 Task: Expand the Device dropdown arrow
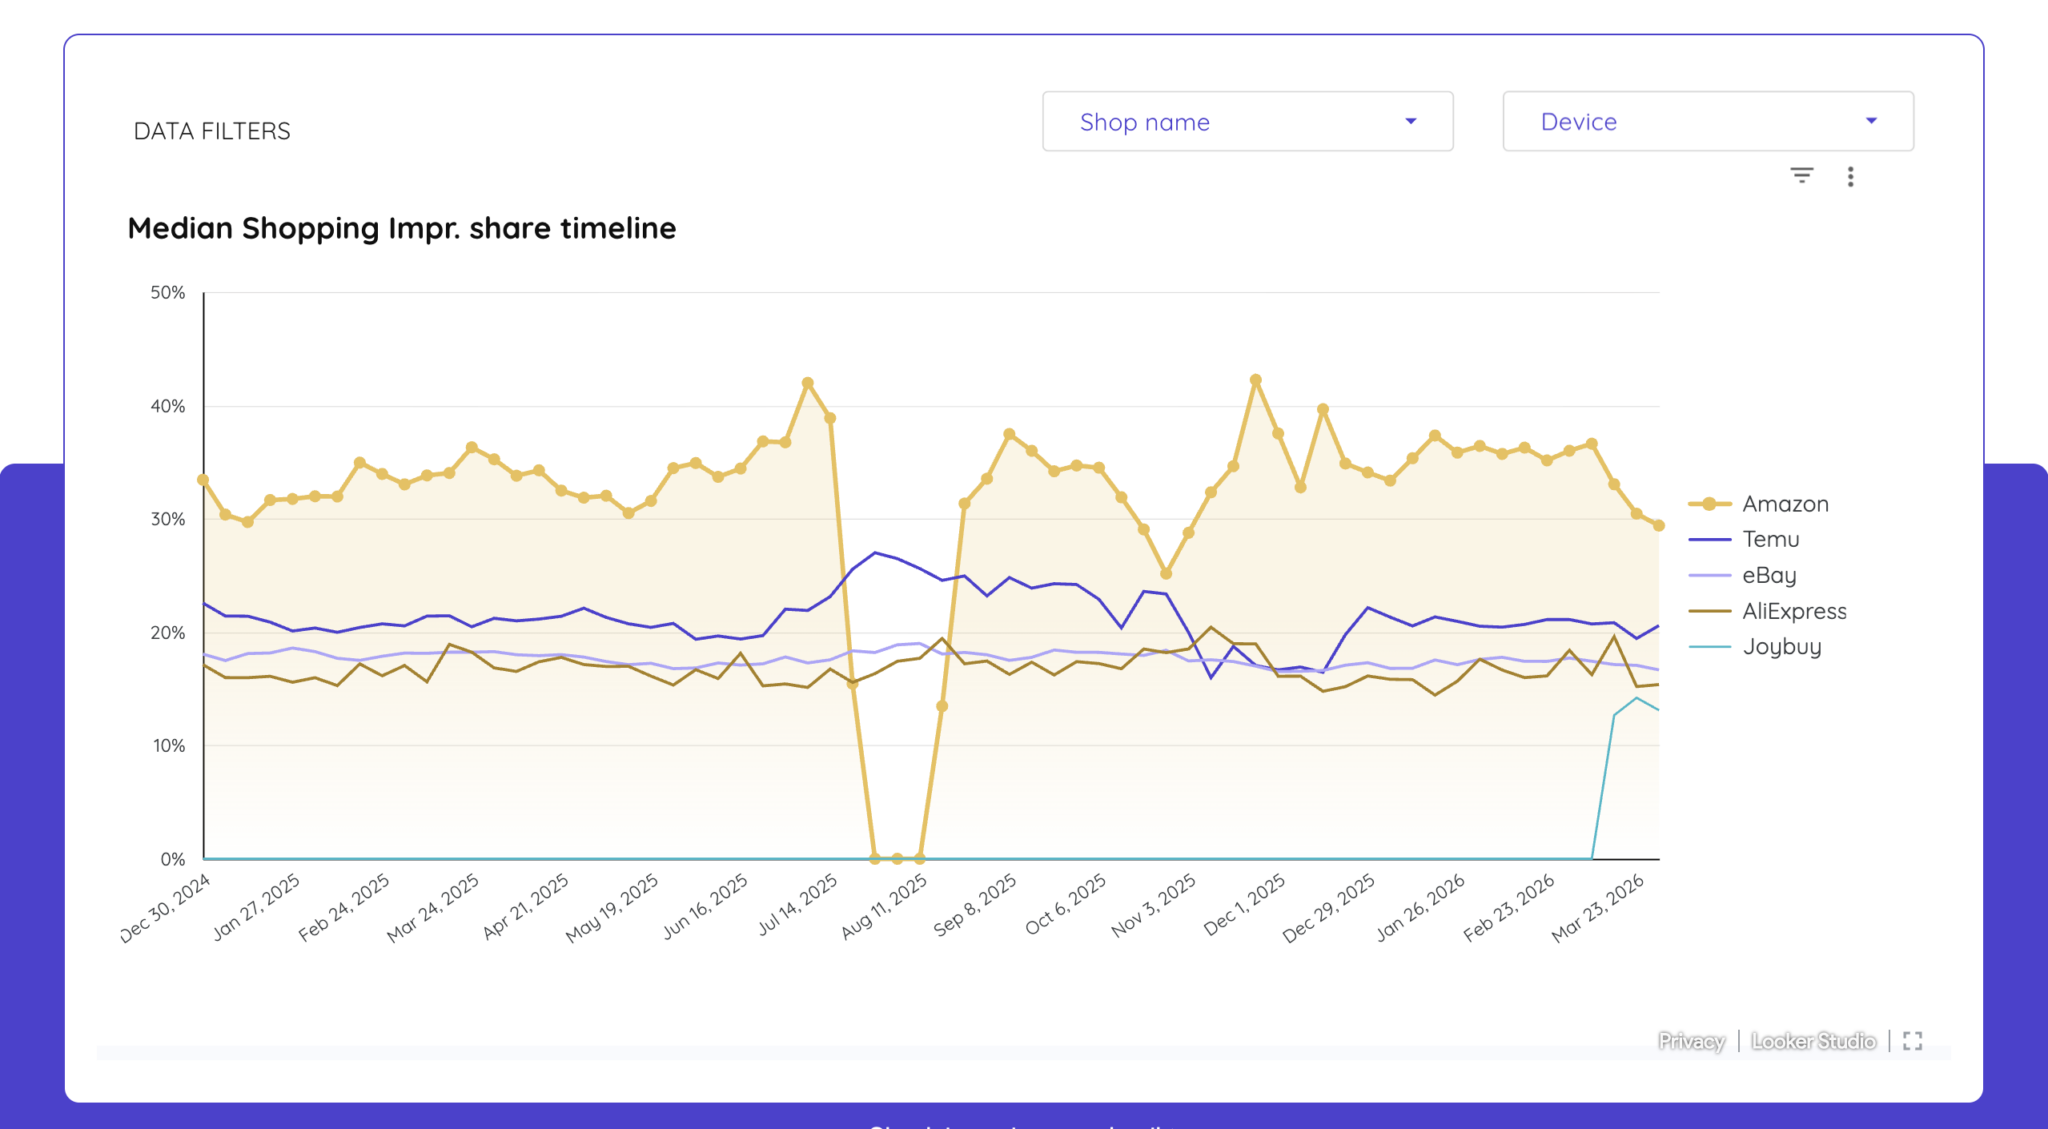click(x=1871, y=121)
